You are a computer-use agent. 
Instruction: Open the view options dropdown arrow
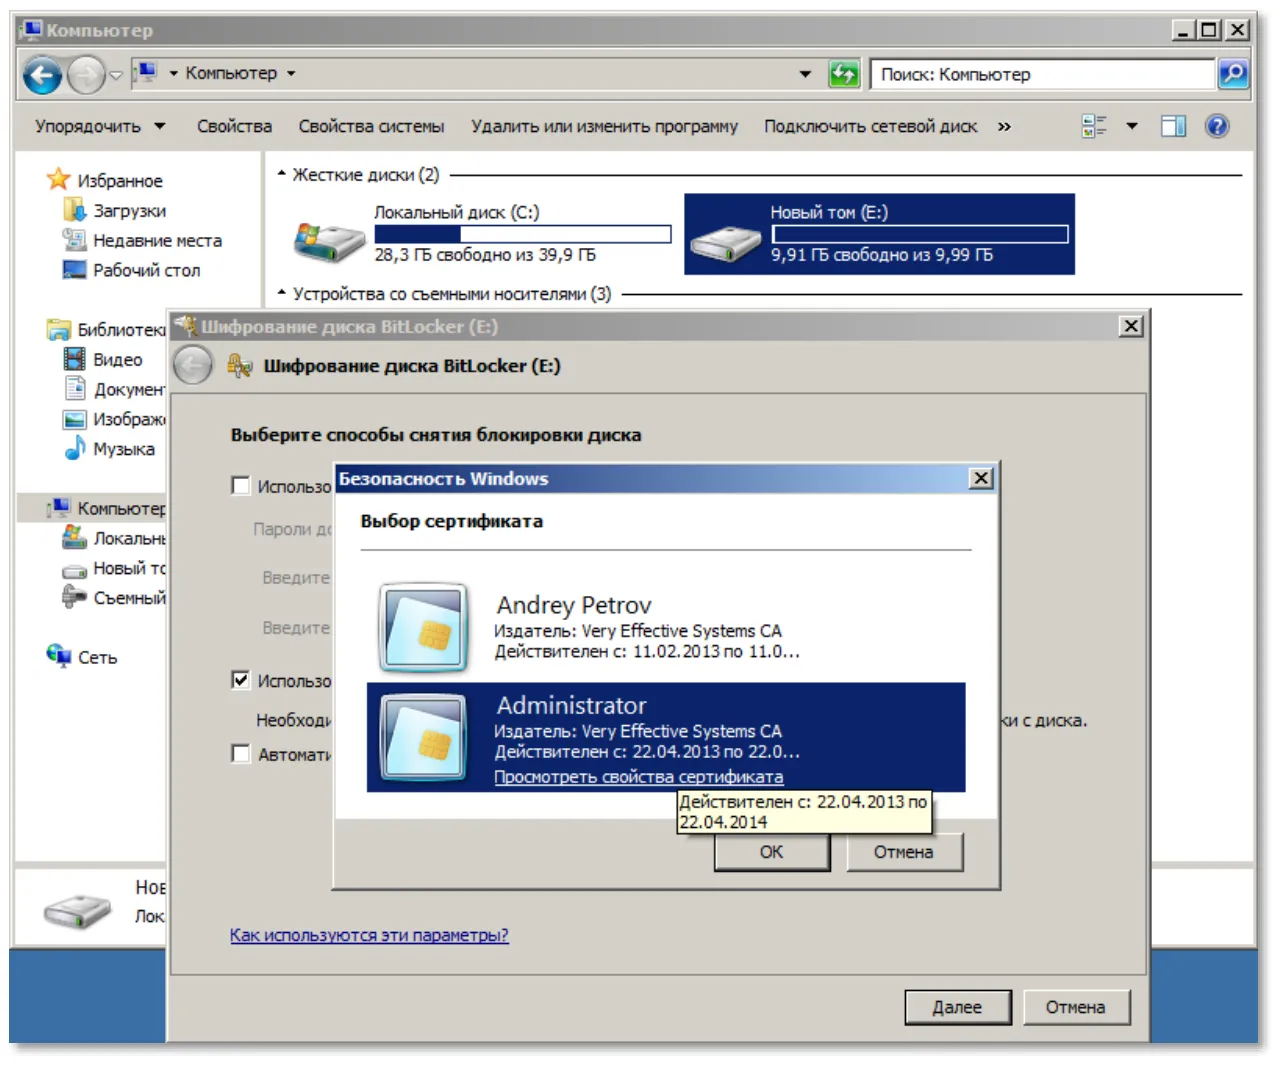tap(1132, 126)
